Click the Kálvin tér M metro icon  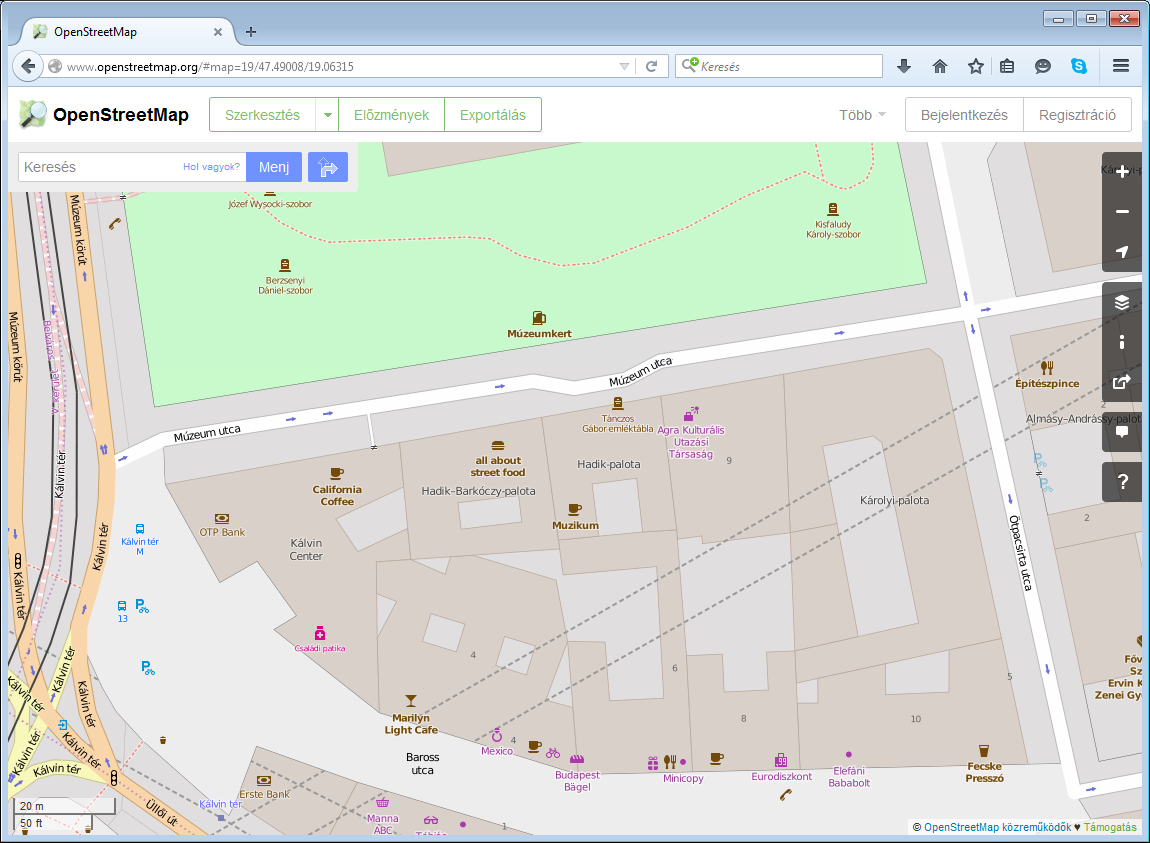(x=139, y=529)
